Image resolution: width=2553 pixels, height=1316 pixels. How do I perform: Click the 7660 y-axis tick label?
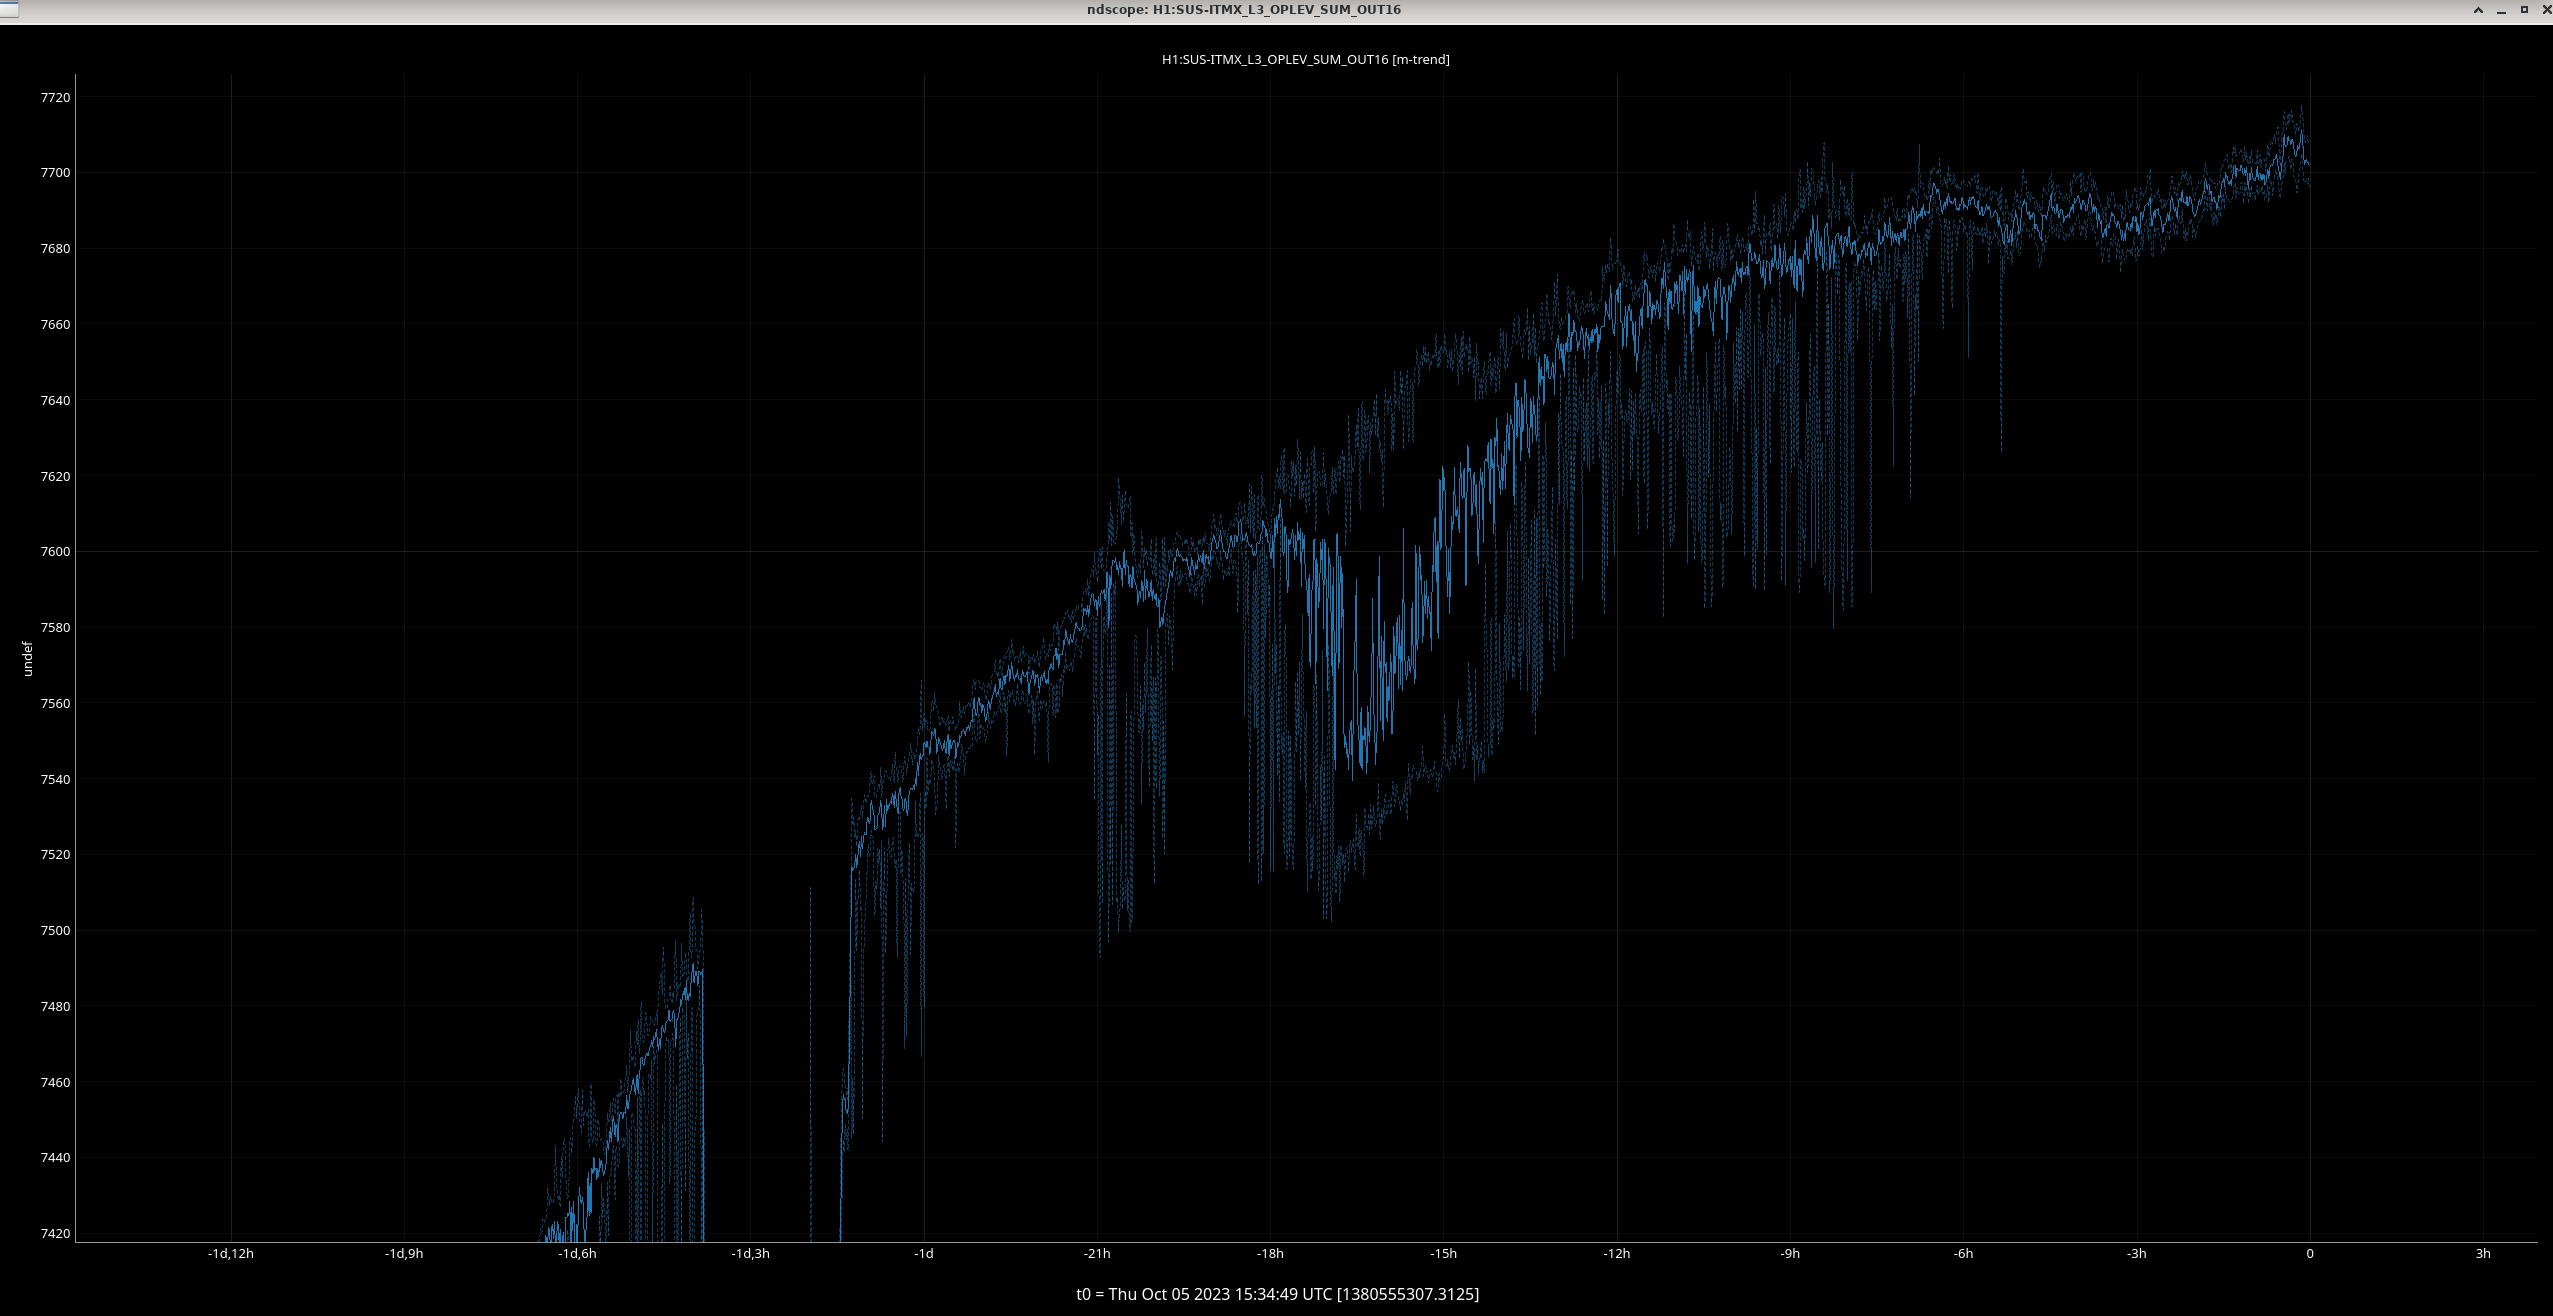[55, 325]
